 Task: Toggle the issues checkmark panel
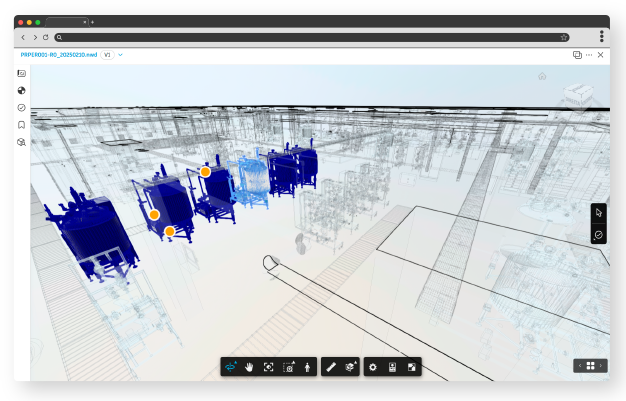coord(21,108)
